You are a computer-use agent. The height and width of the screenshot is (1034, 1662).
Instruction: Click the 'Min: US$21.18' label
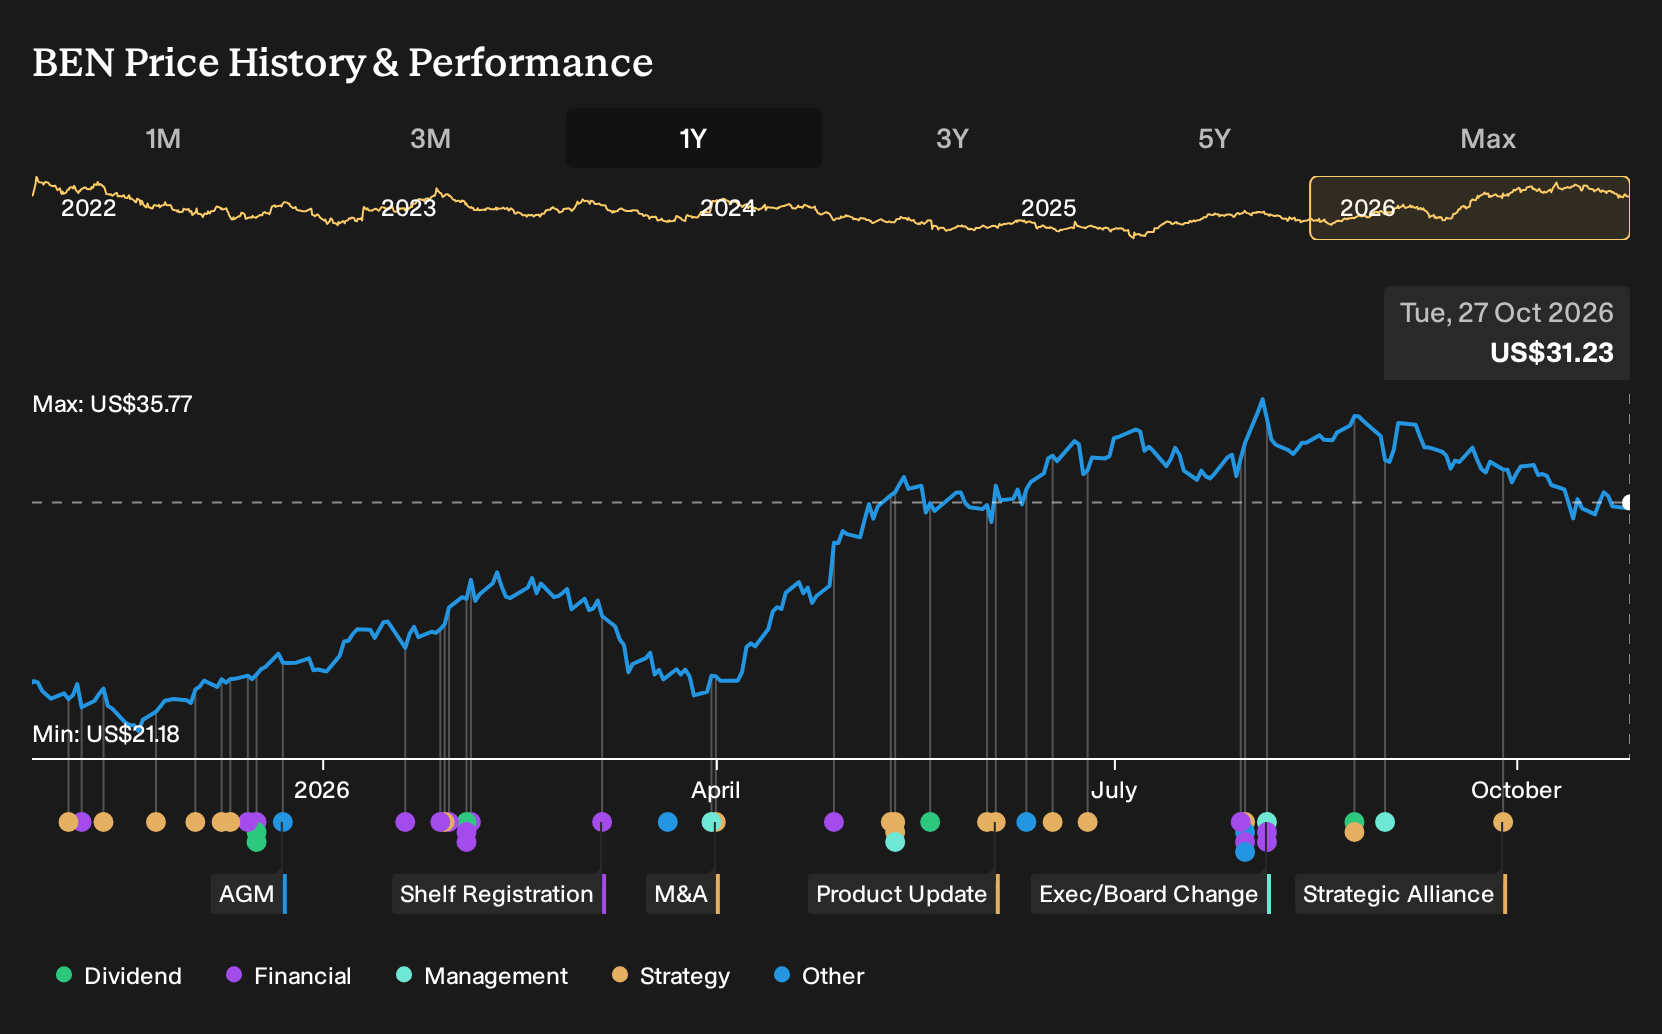coord(106,734)
